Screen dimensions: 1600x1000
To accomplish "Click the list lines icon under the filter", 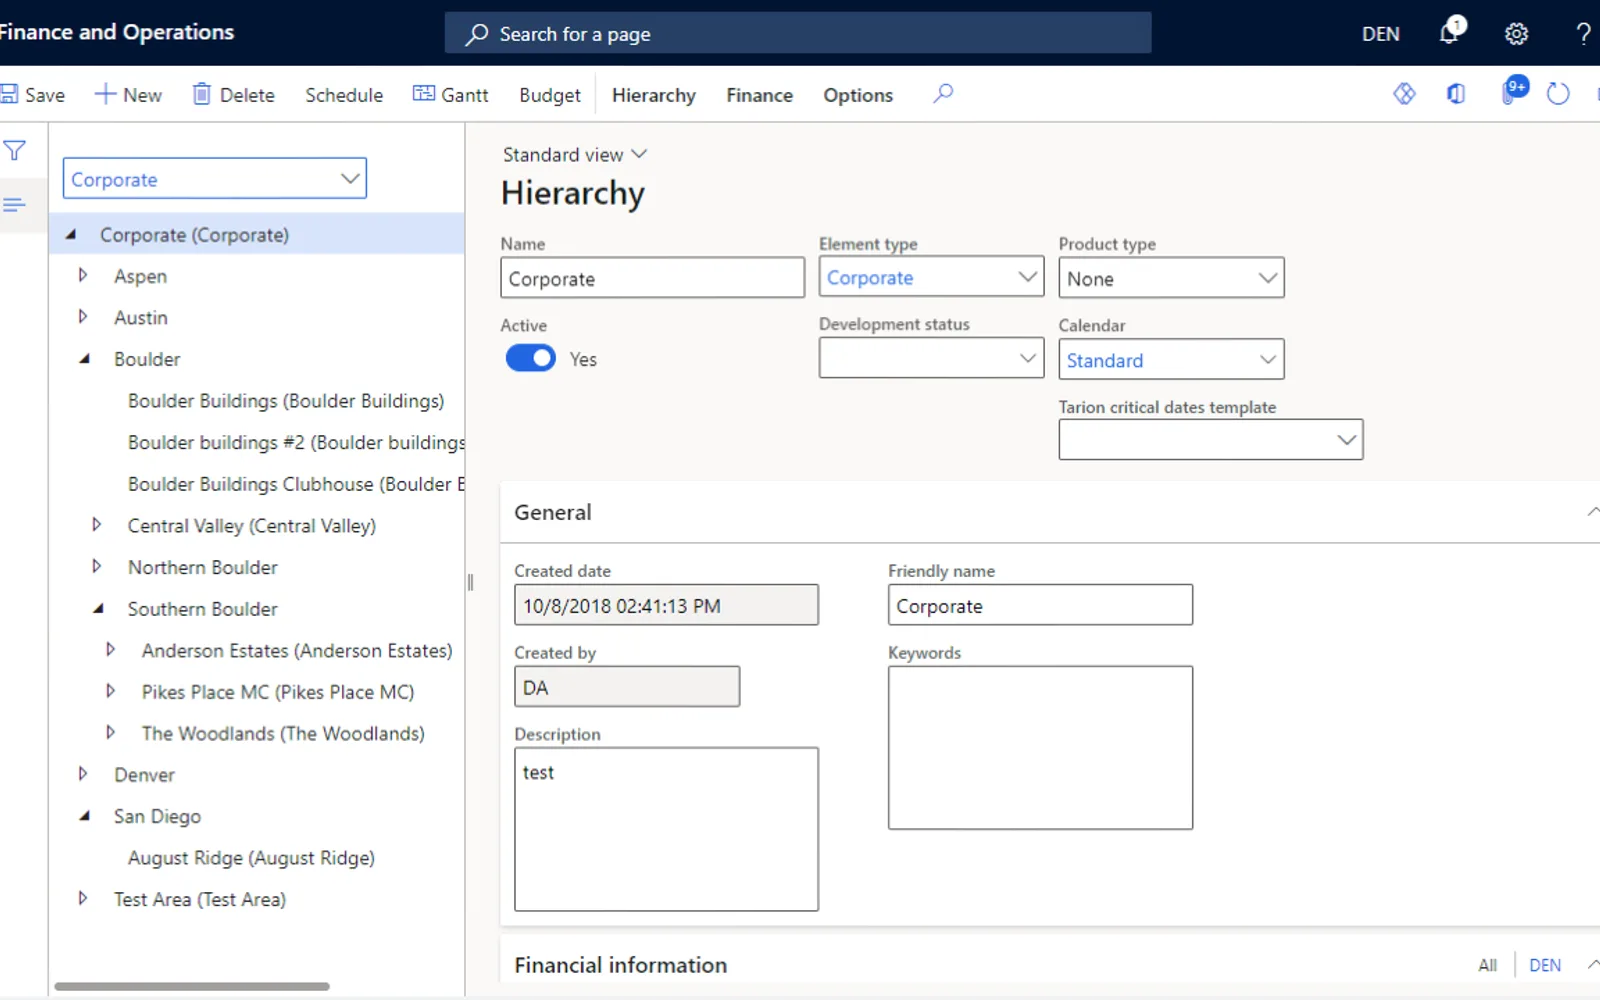I will pos(14,205).
